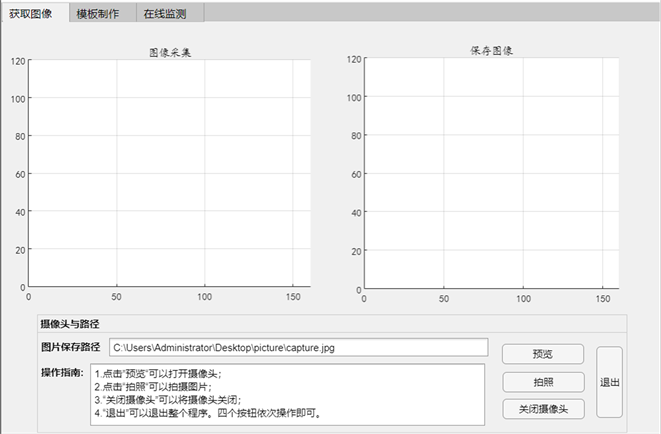Image resolution: width=661 pixels, height=434 pixels.
Task: Click the 拍照 button to capture
Action: coord(543,382)
